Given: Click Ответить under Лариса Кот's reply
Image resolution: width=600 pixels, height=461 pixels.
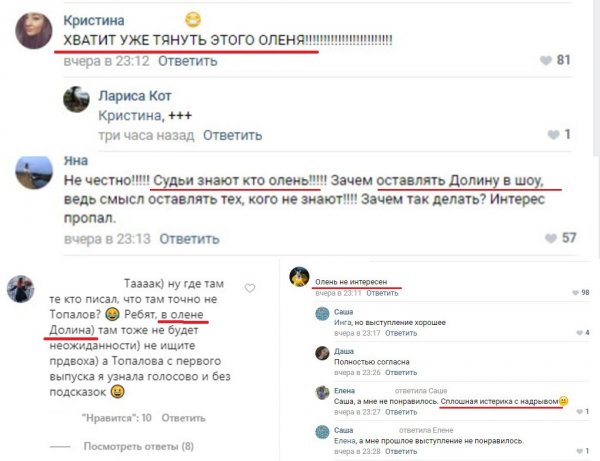Looking at the screenshot, I should point(232,135).
